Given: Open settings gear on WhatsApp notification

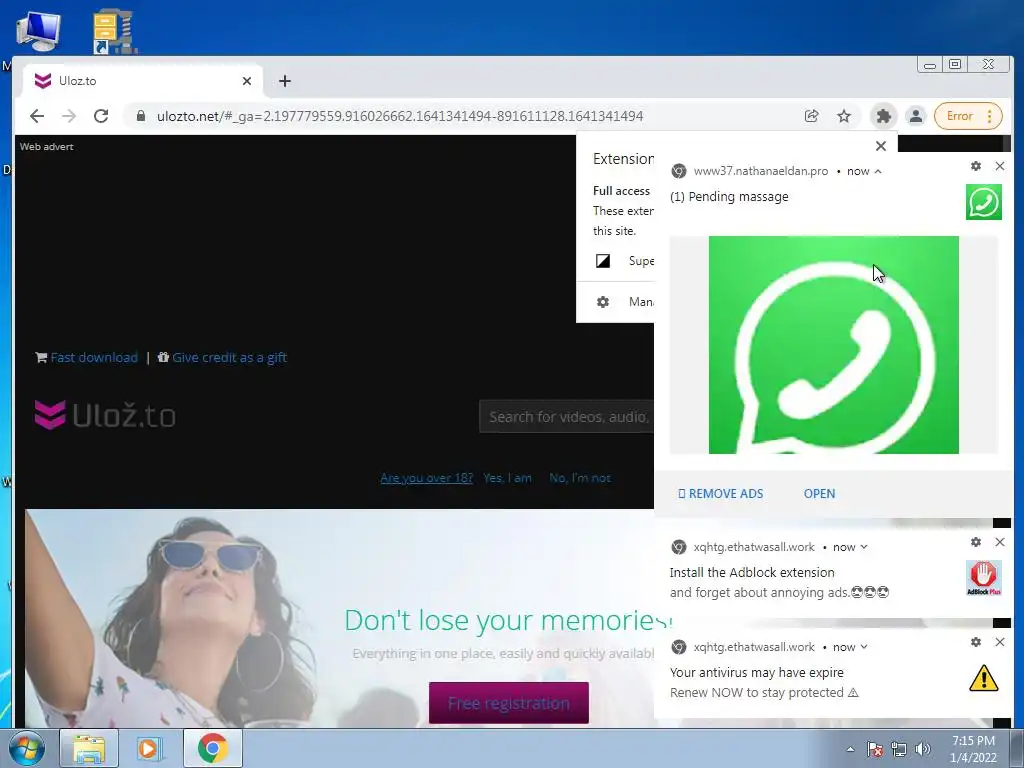Looking at the screenshot, I should (x=976, y=166).
